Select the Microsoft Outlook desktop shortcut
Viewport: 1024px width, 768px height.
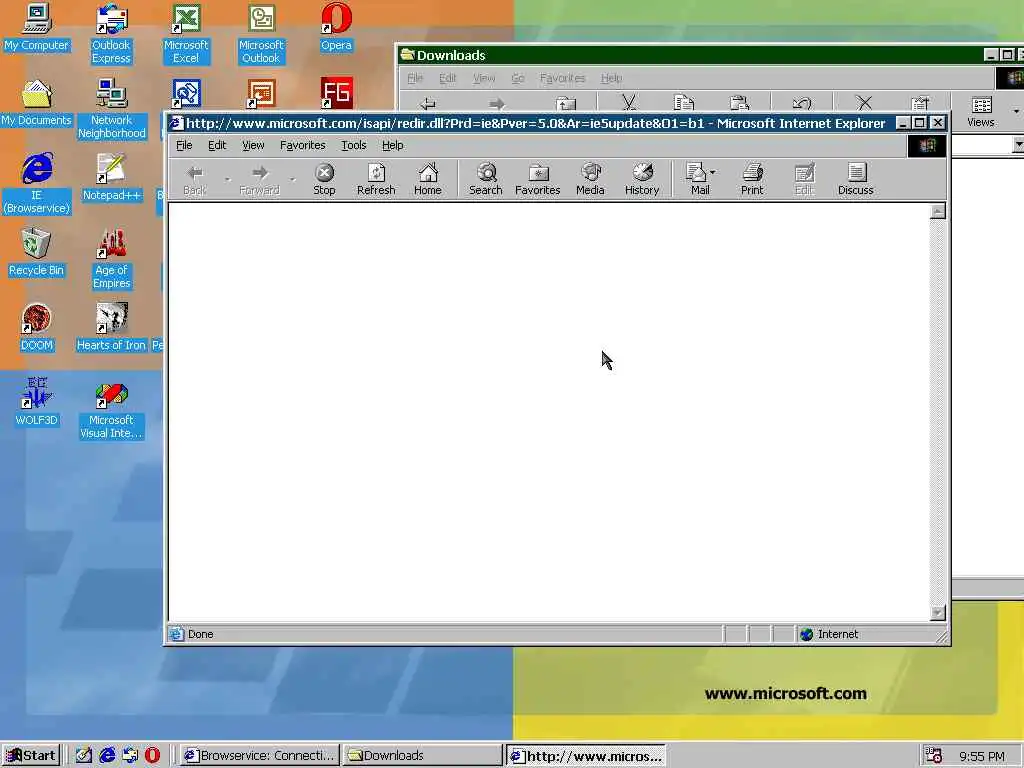[x=261, y=34]
